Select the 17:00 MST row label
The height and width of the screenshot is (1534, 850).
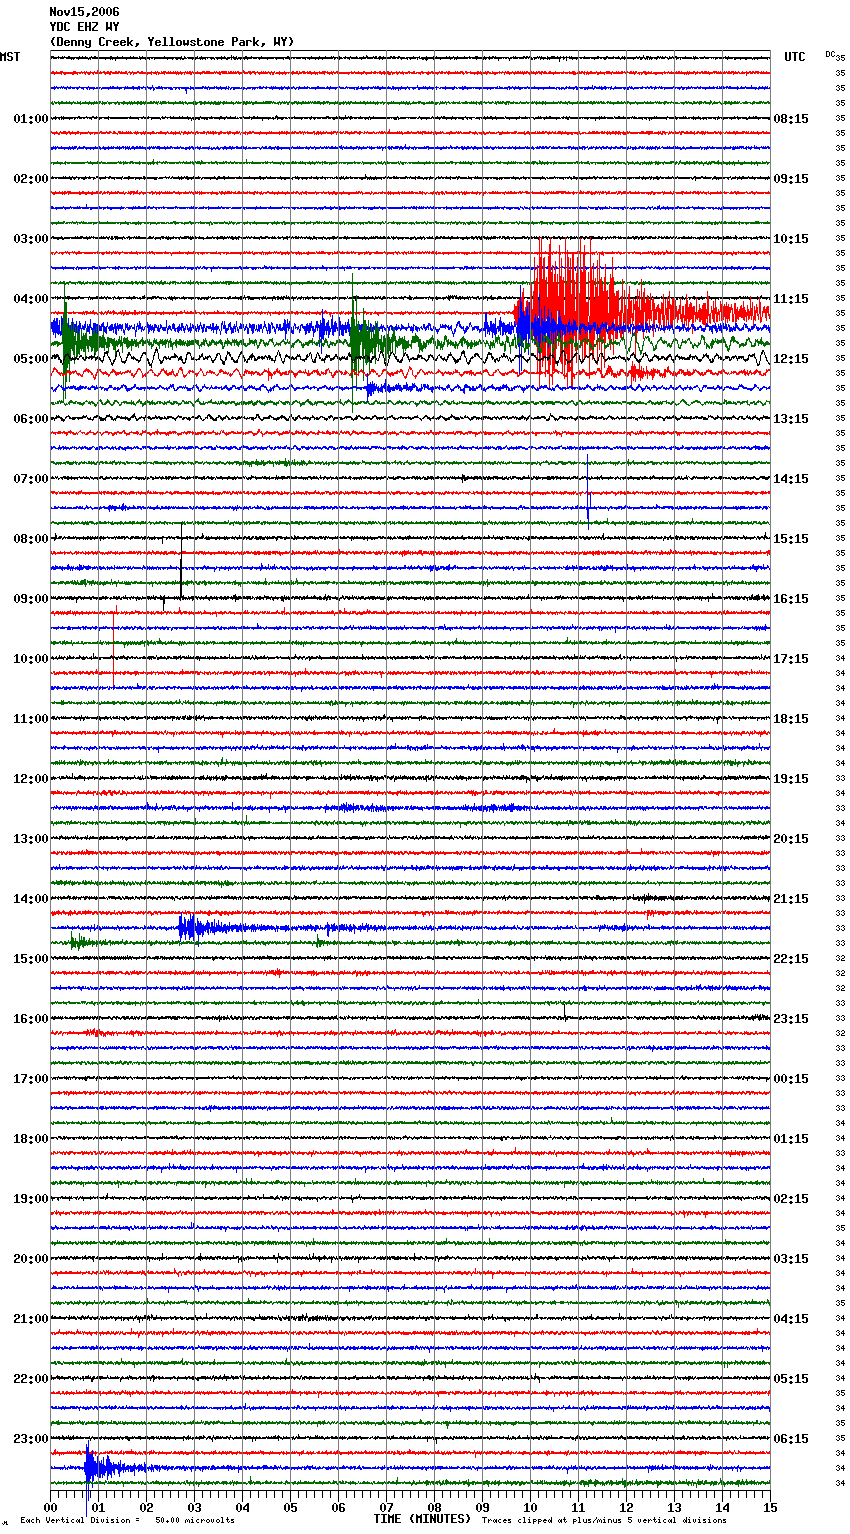31,1079
